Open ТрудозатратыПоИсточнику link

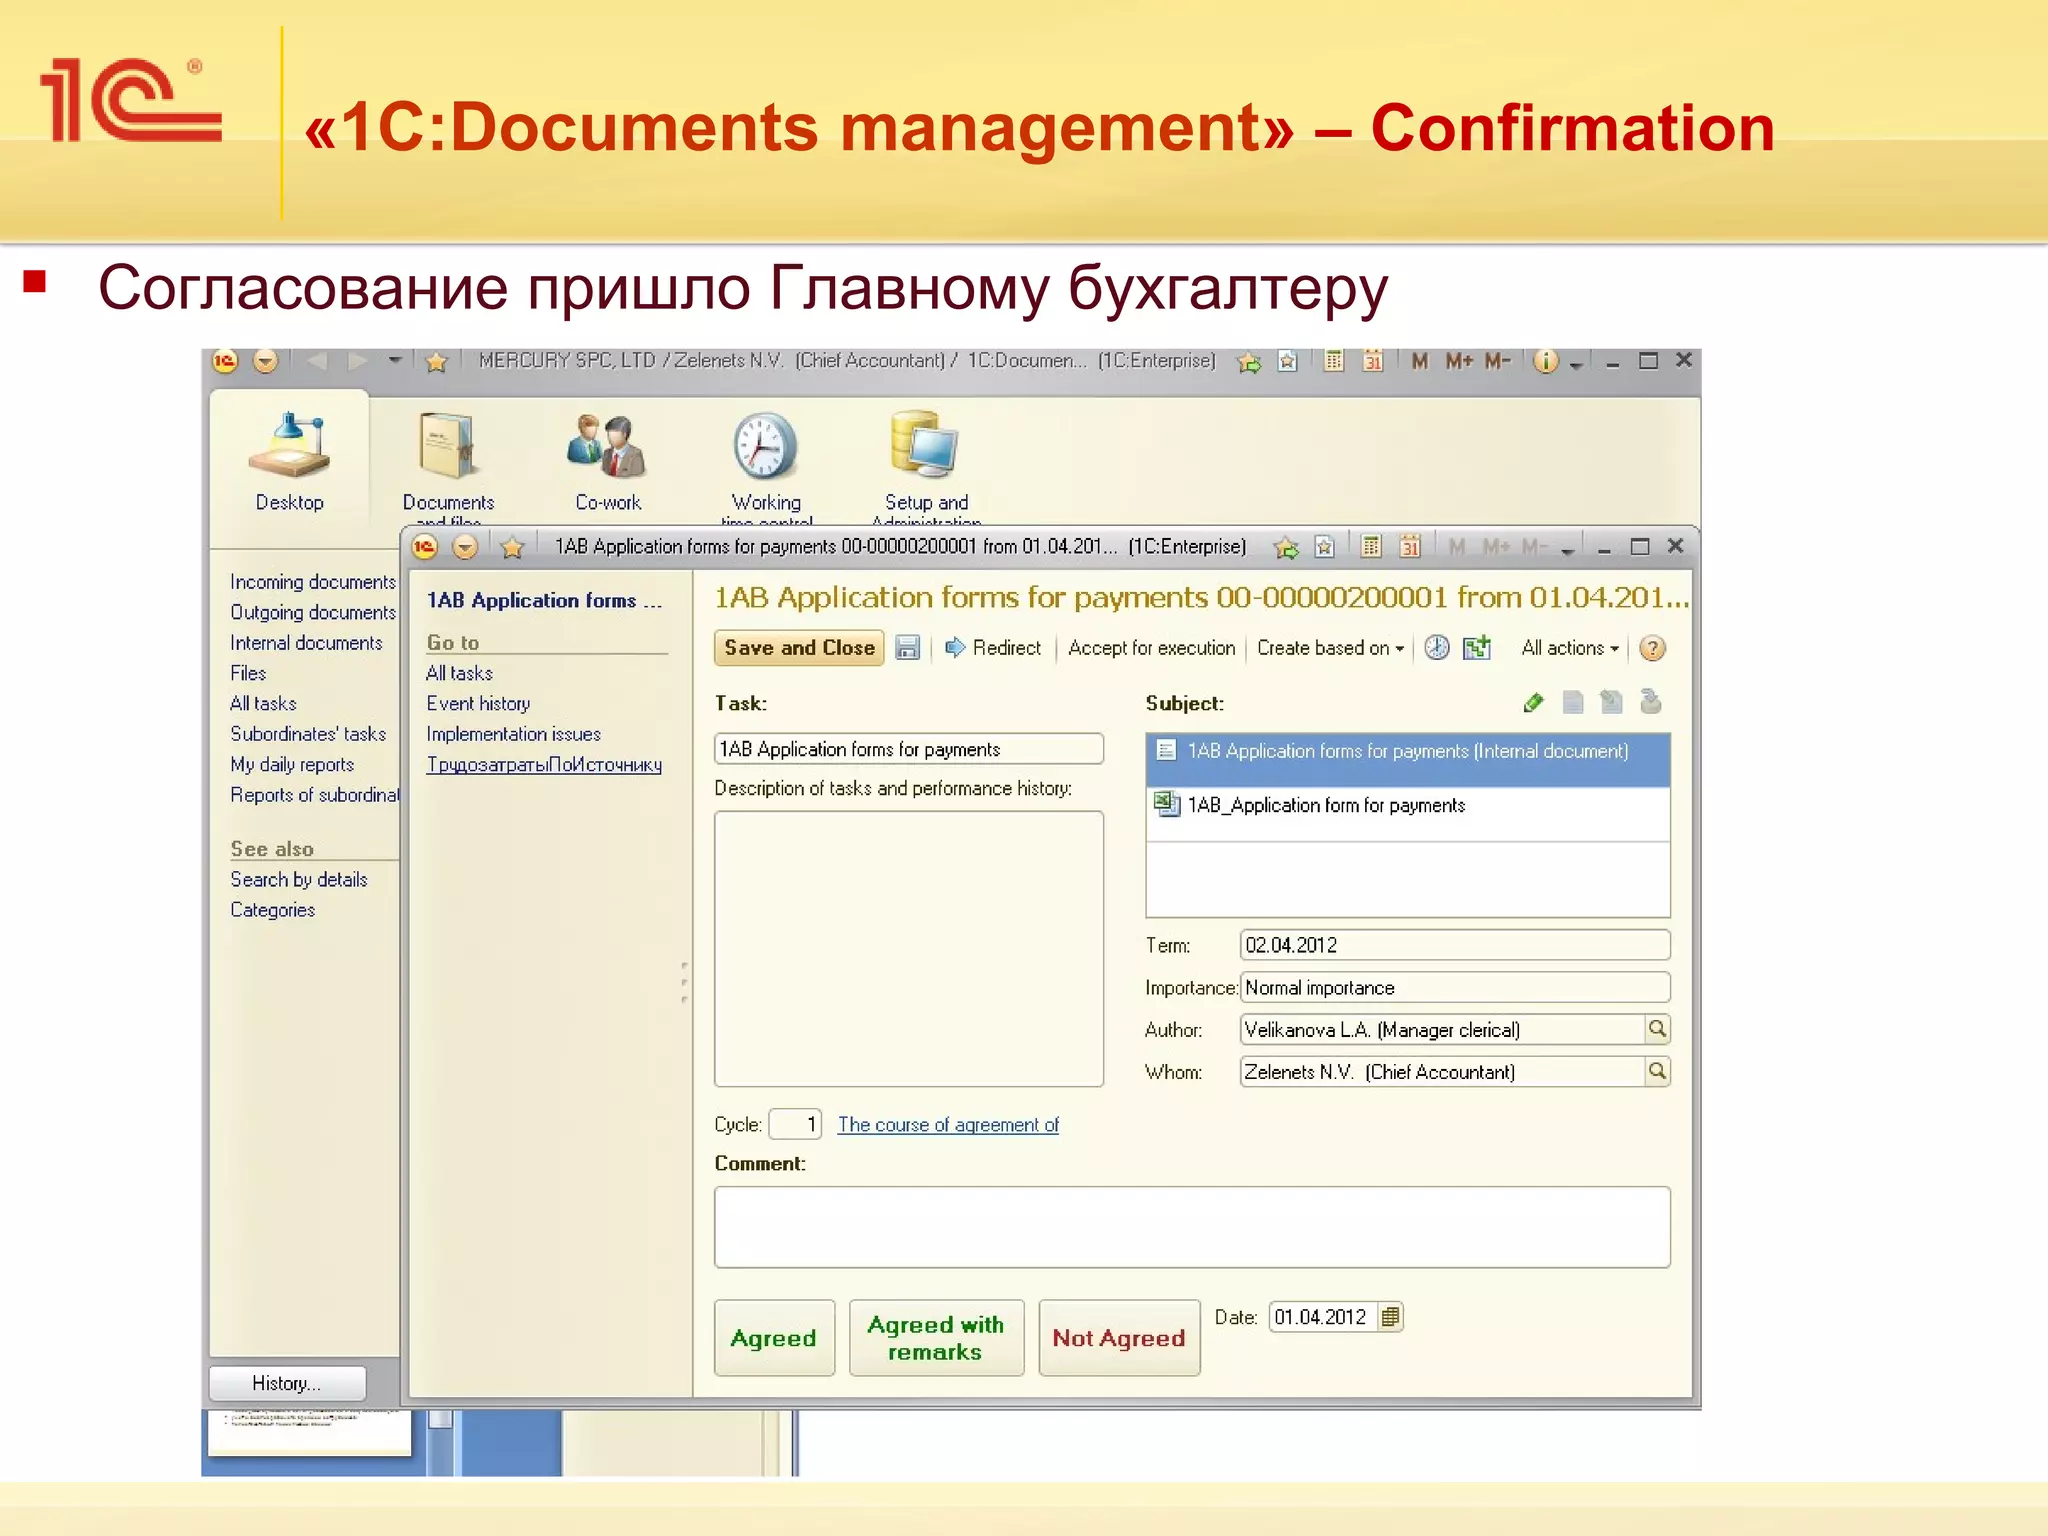pos(544,765)
